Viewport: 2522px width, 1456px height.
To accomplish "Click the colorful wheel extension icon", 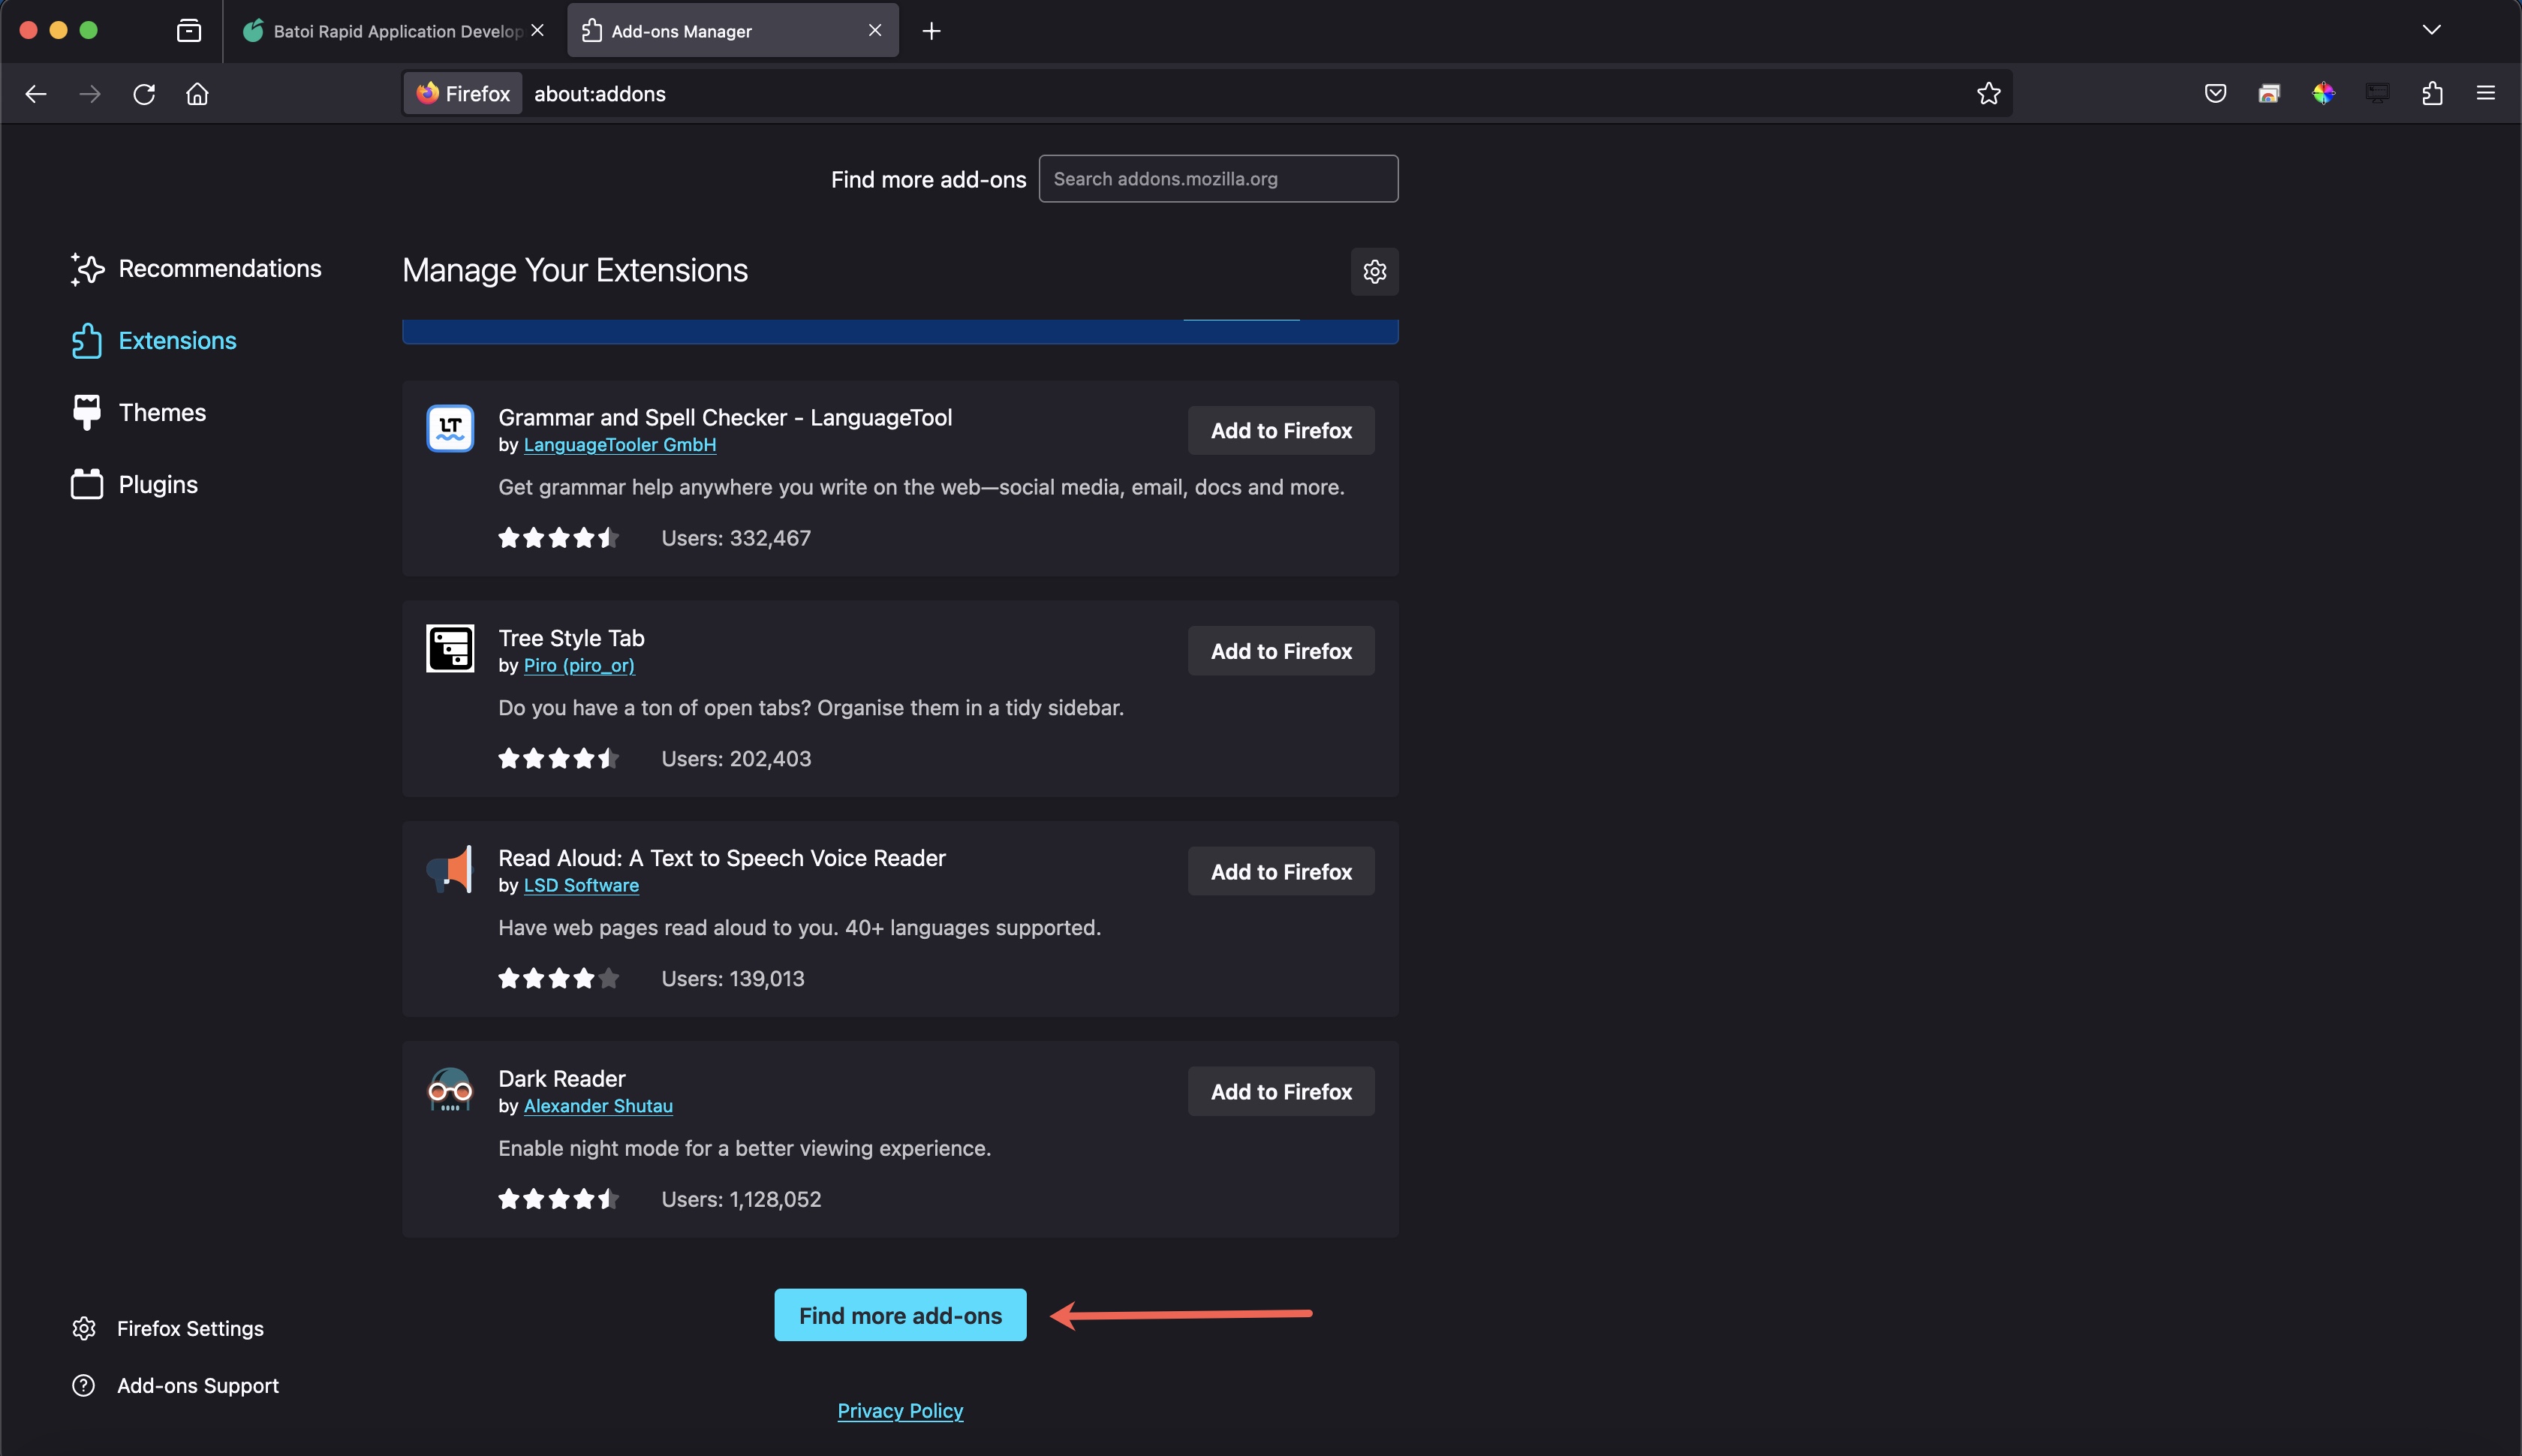I will [x=2323, y=93].
